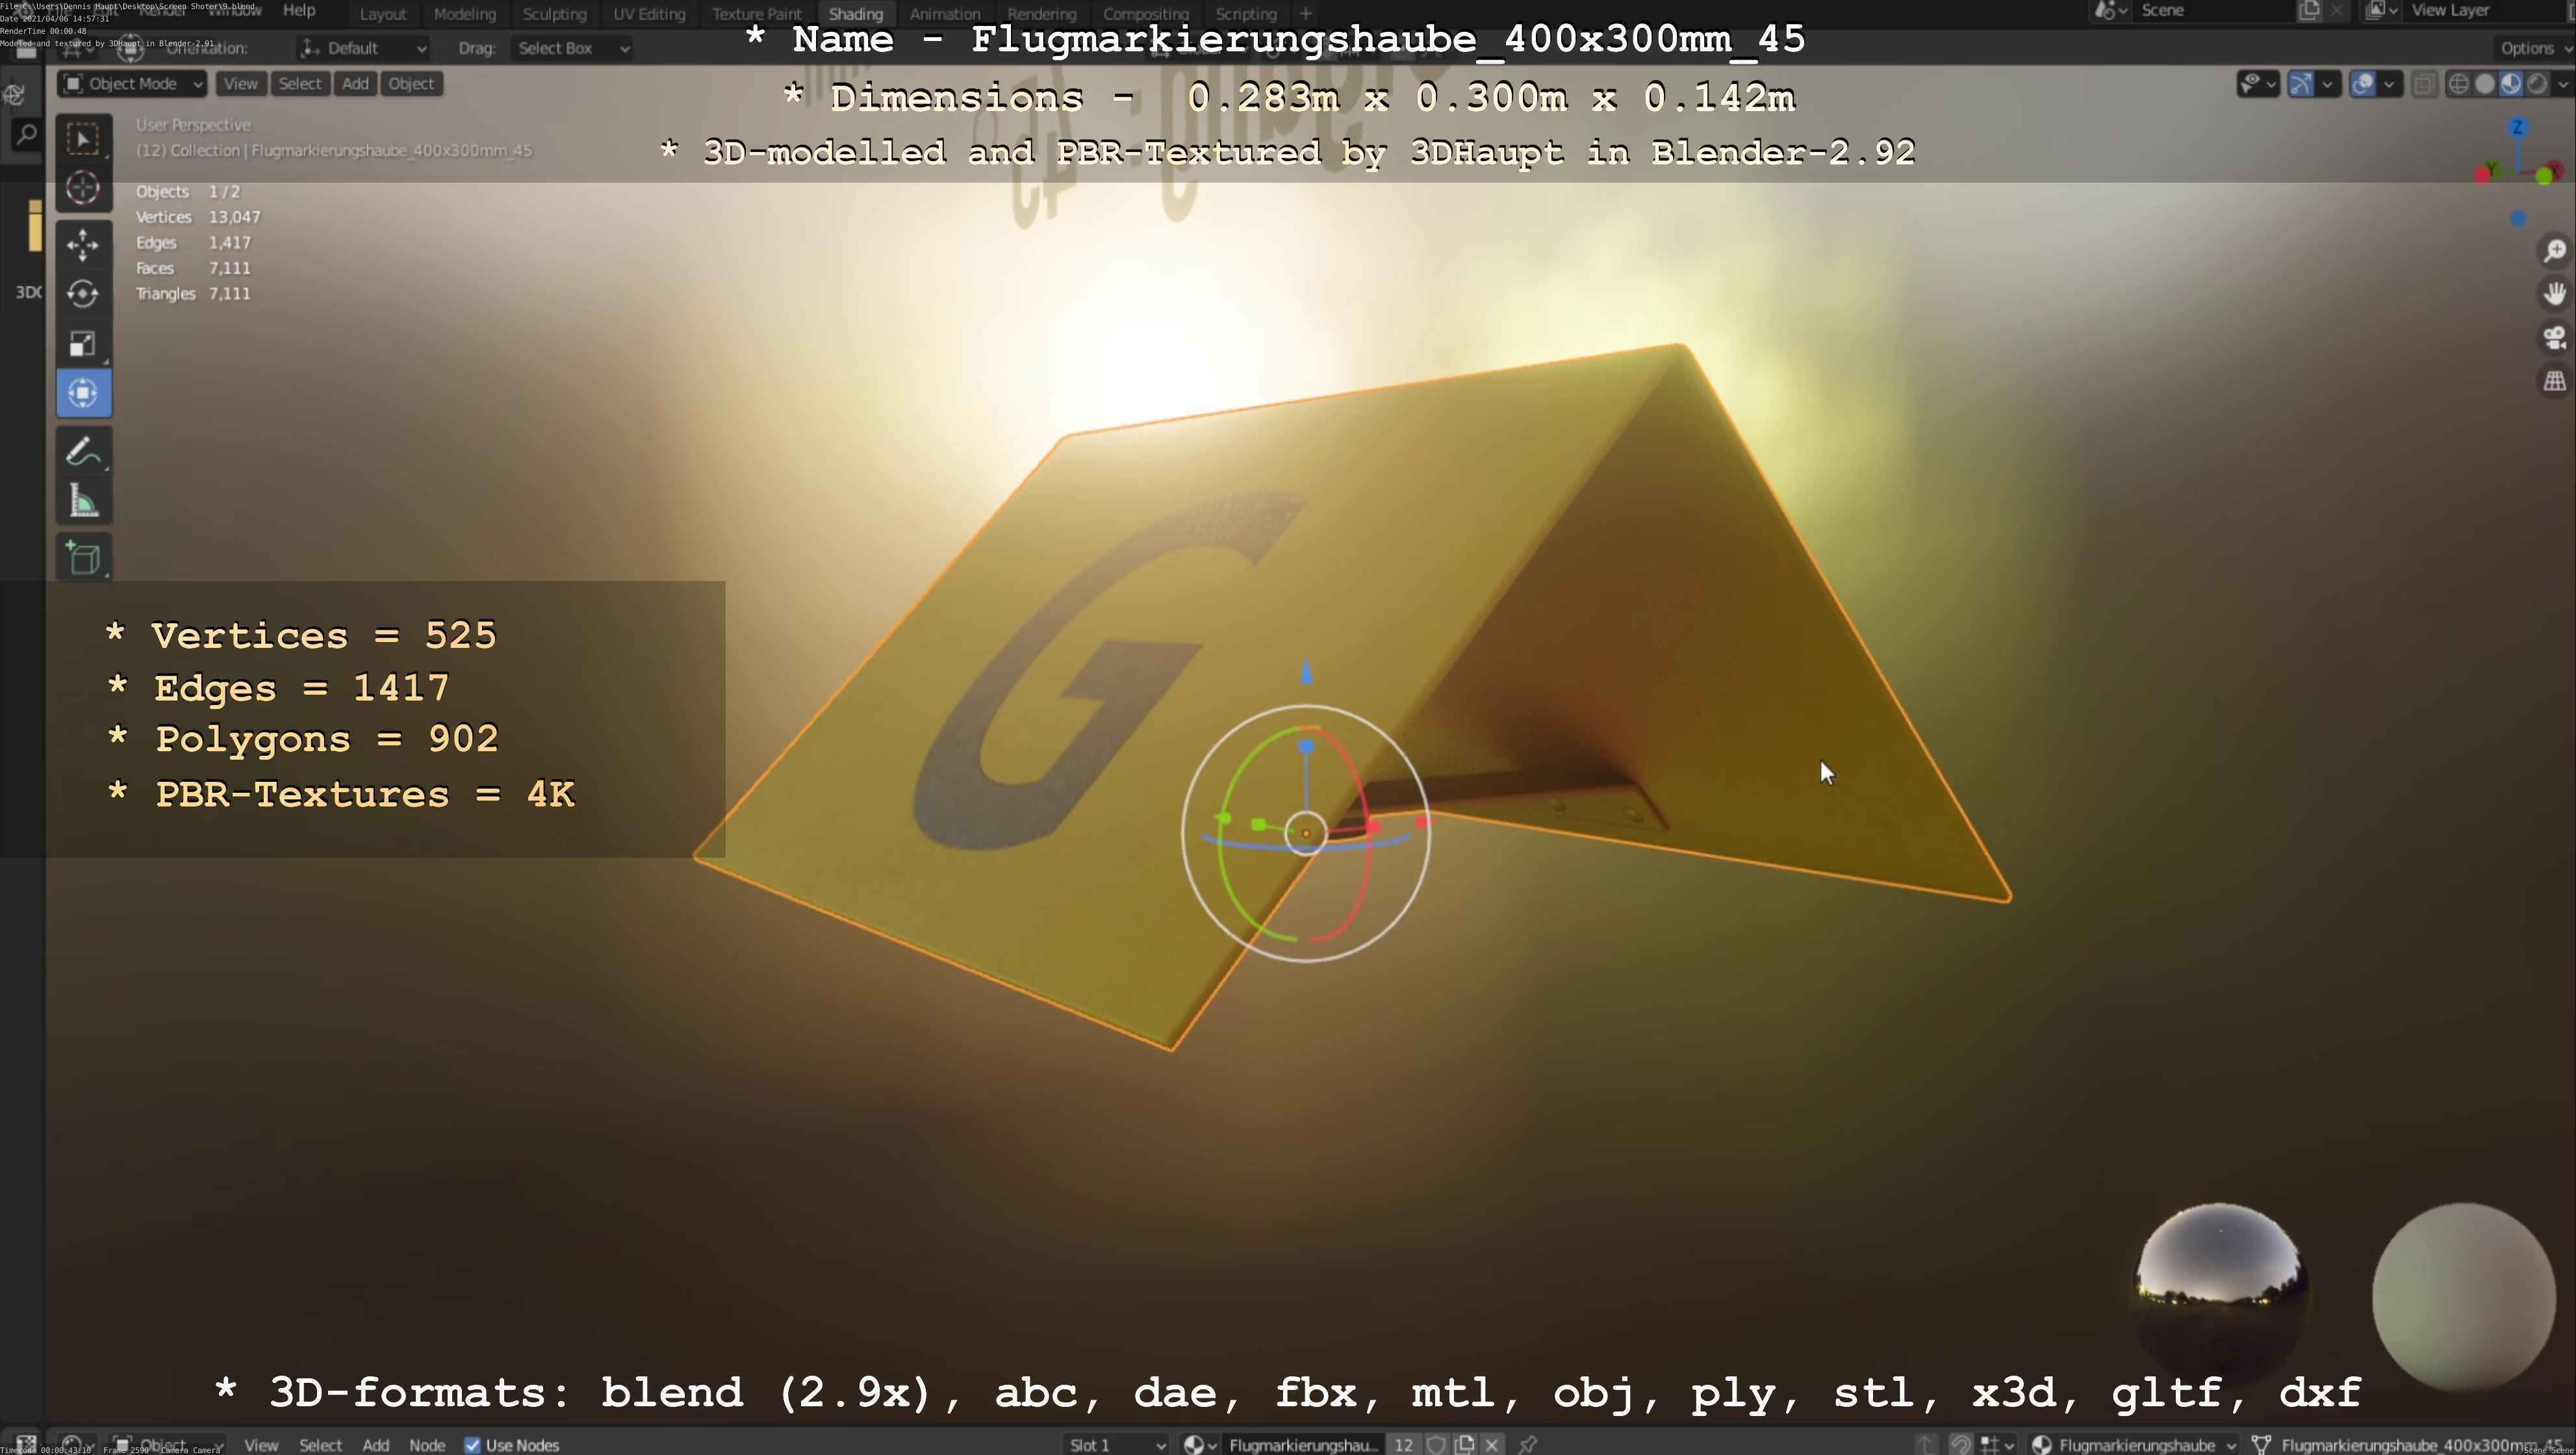Click the material preview sphere thumbnail
The height and width of the screenshot is (1455, 2576).
tap(2463, 1296)
